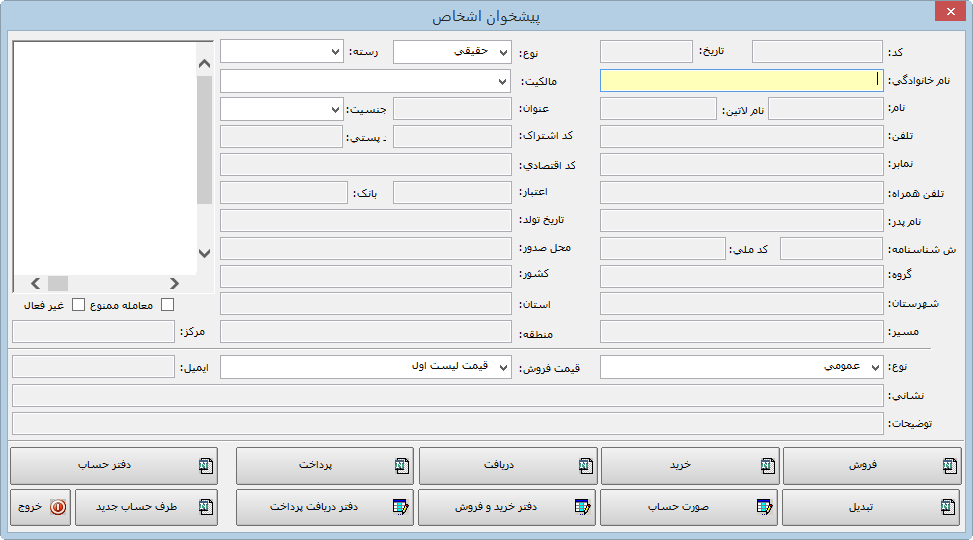973x540 pixels.
Task: Click the table icon on دفتر خرید و فروش
Action: point(583,507)
